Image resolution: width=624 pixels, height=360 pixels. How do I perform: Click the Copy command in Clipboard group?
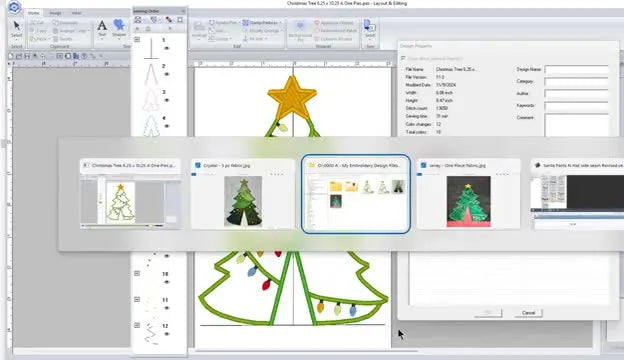(x=39, y=31)
